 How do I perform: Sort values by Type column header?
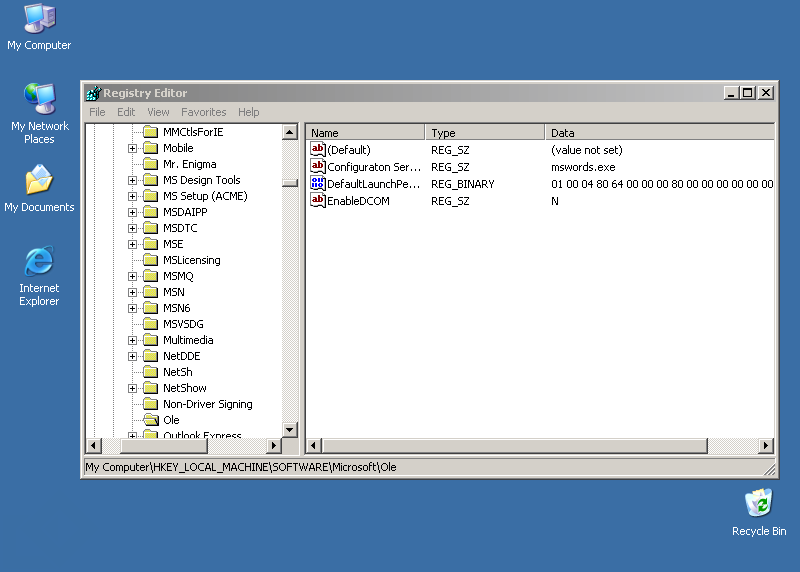coord(485,133)
